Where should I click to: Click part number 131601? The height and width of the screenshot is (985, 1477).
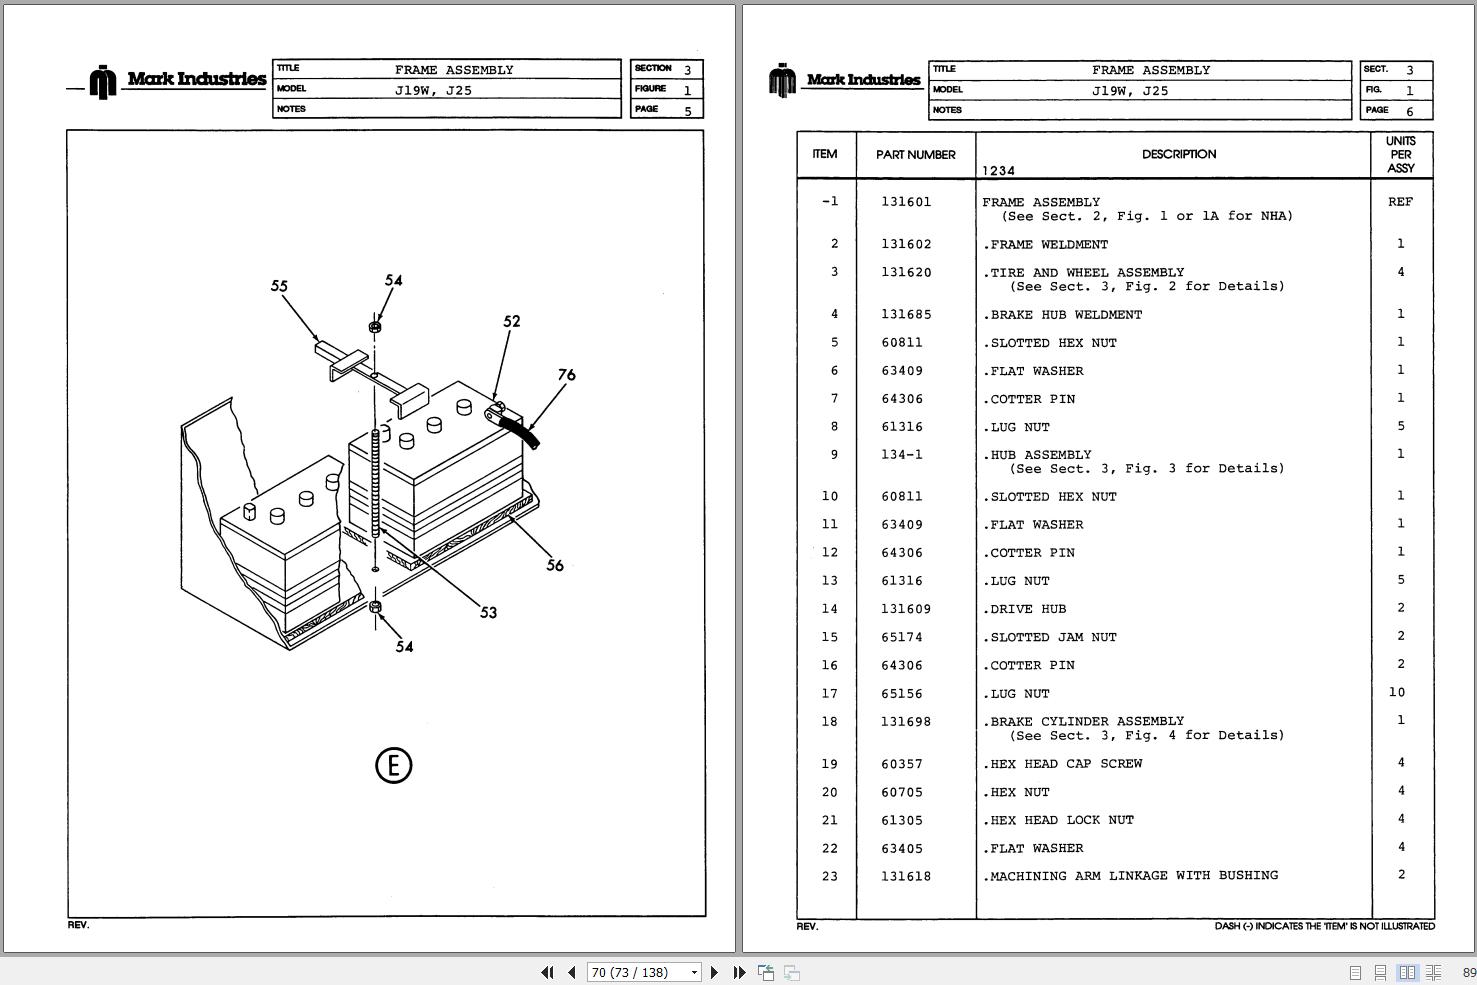point(906,202)
